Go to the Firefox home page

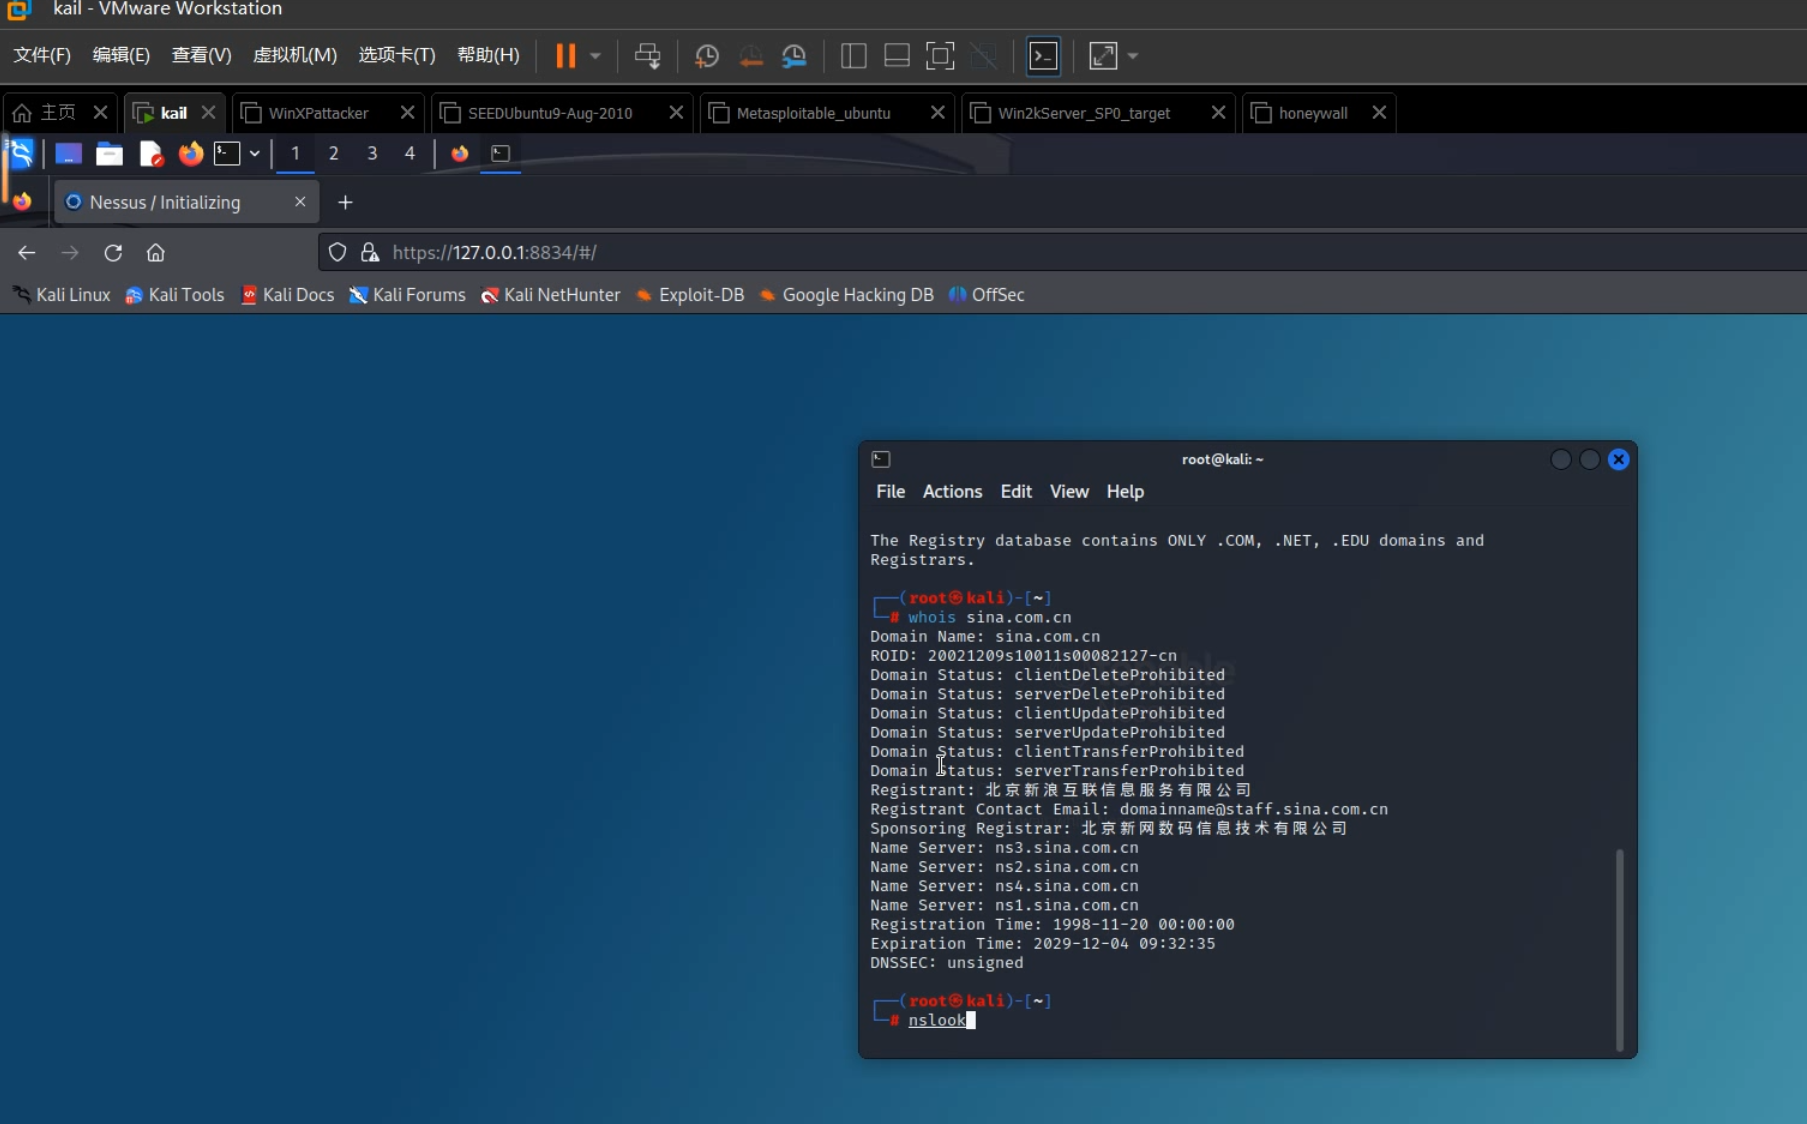[x=155, y=253]
